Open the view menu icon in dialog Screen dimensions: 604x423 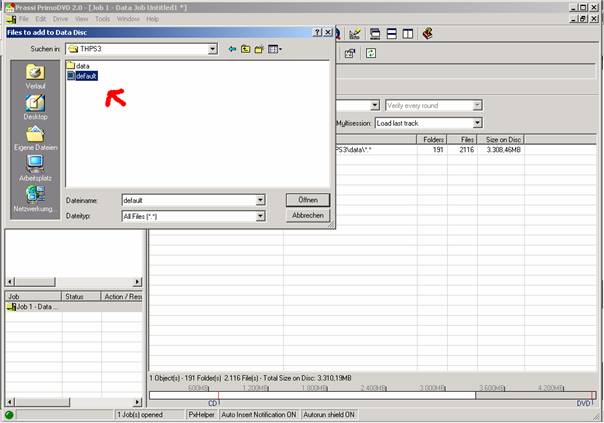pyautogui.click(x=274, y=48)
